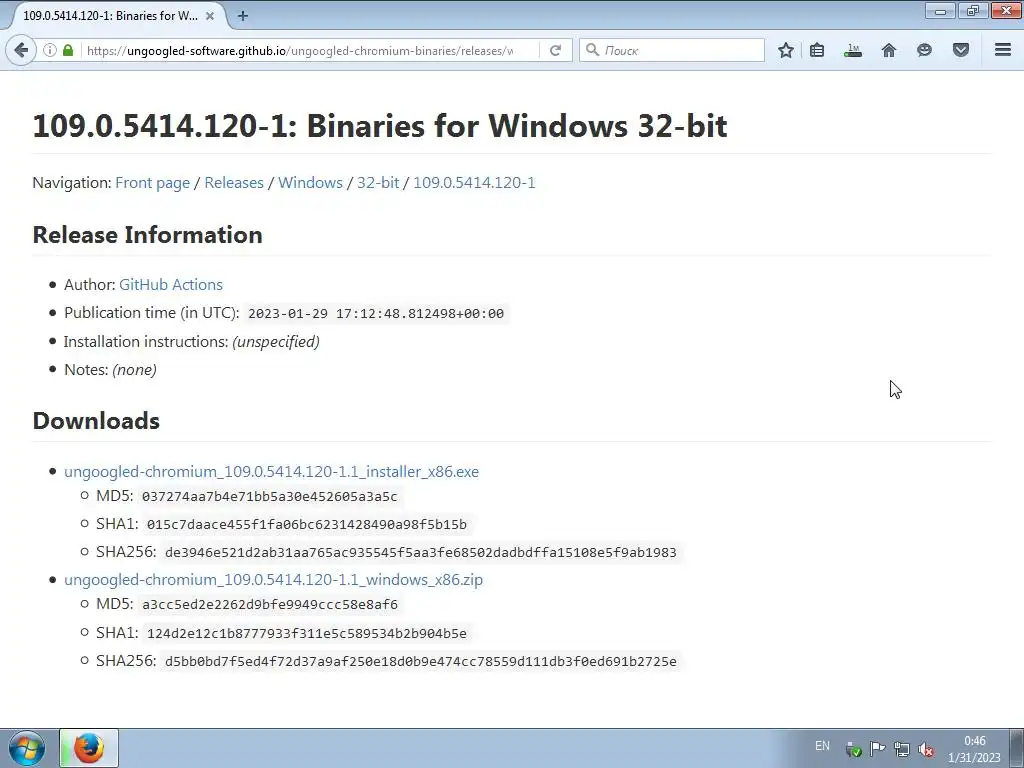Show bookmarks list icon

point(817,50)
